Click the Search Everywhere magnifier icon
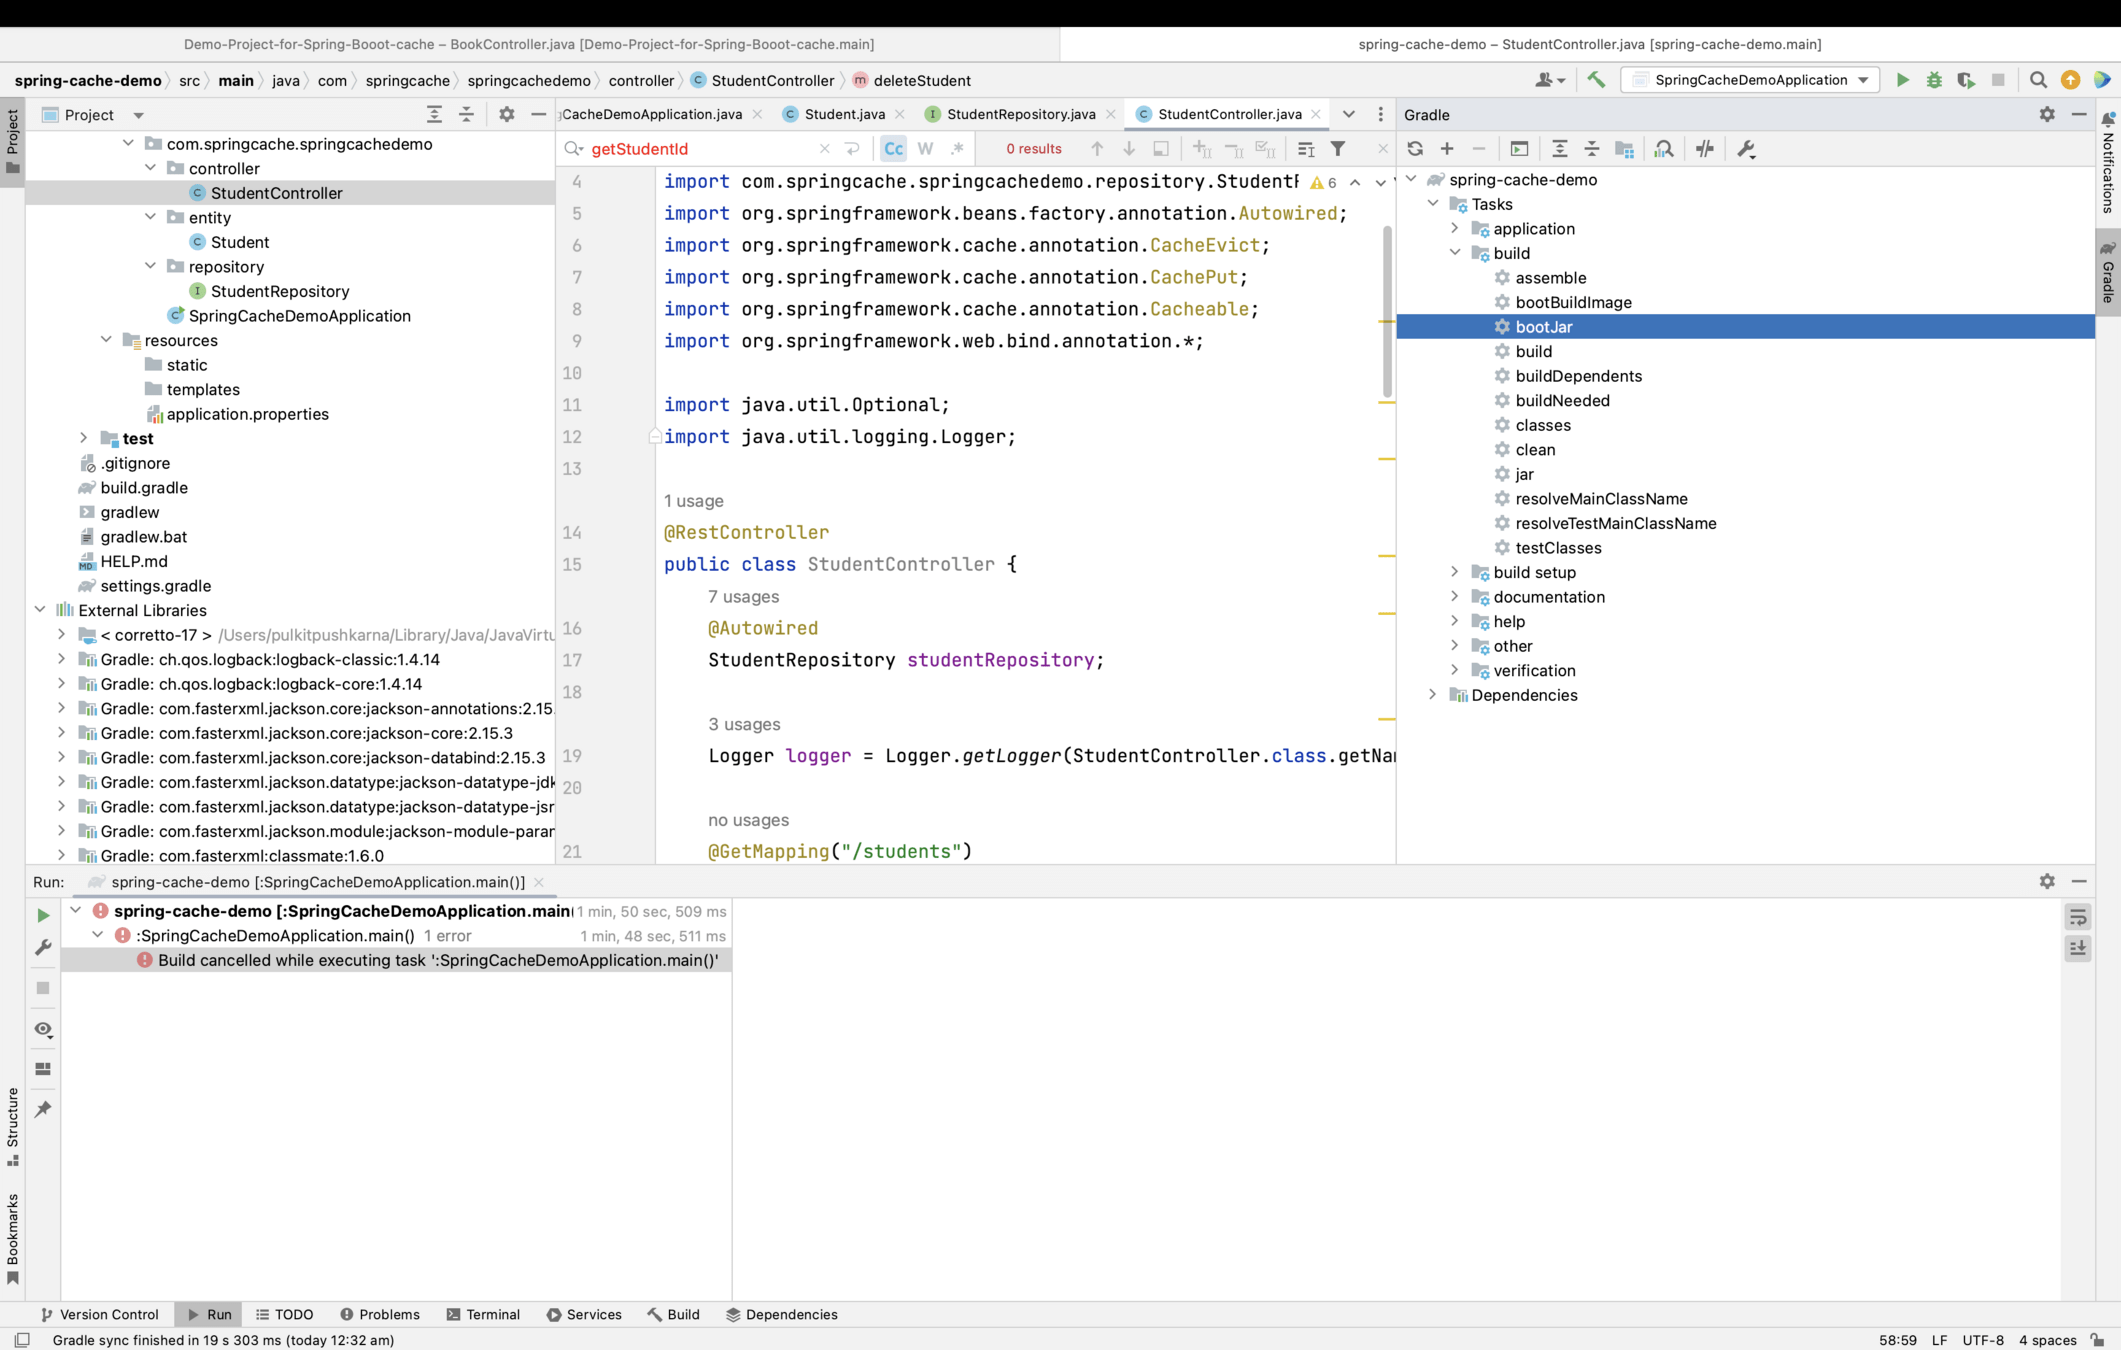The width and height of the screenshot is (2121, 1350). click(2038, 80)
